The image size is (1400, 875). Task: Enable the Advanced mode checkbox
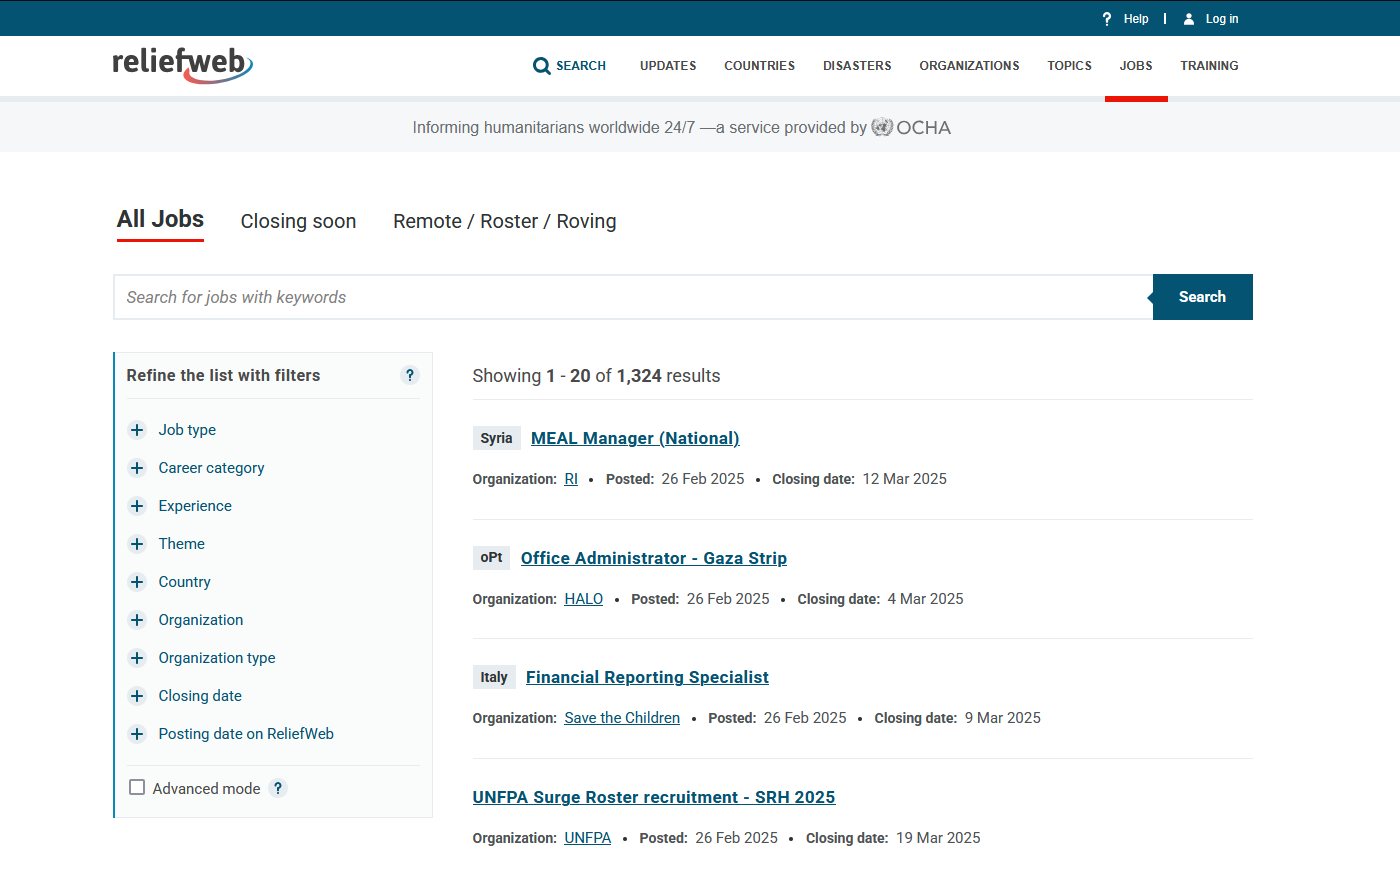click(137, 787)
